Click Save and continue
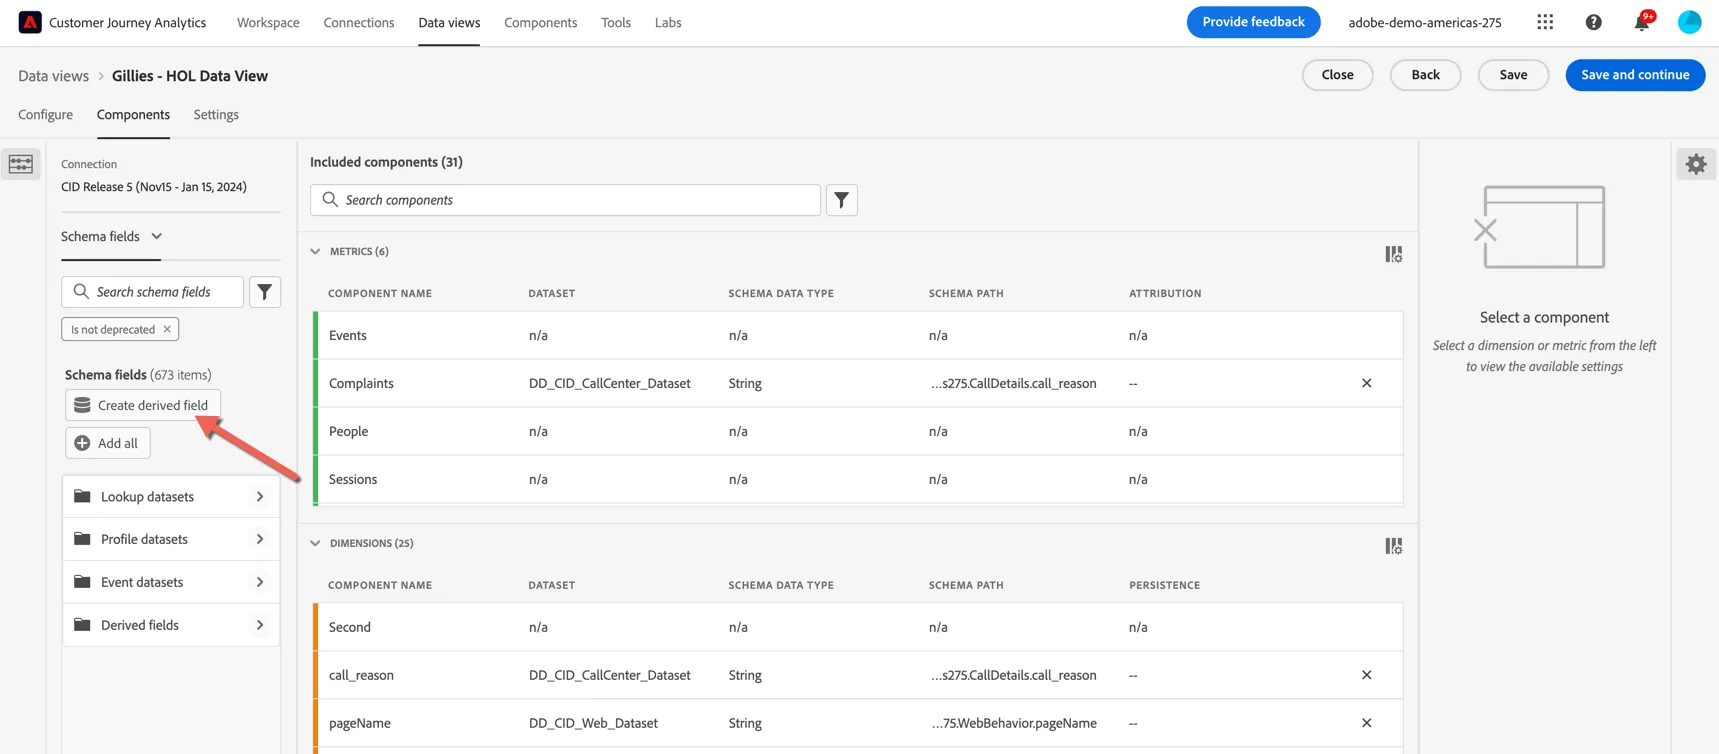The height and width of the screenshot is (754, 1719). pyautogui.click(x=1635, y=75)
